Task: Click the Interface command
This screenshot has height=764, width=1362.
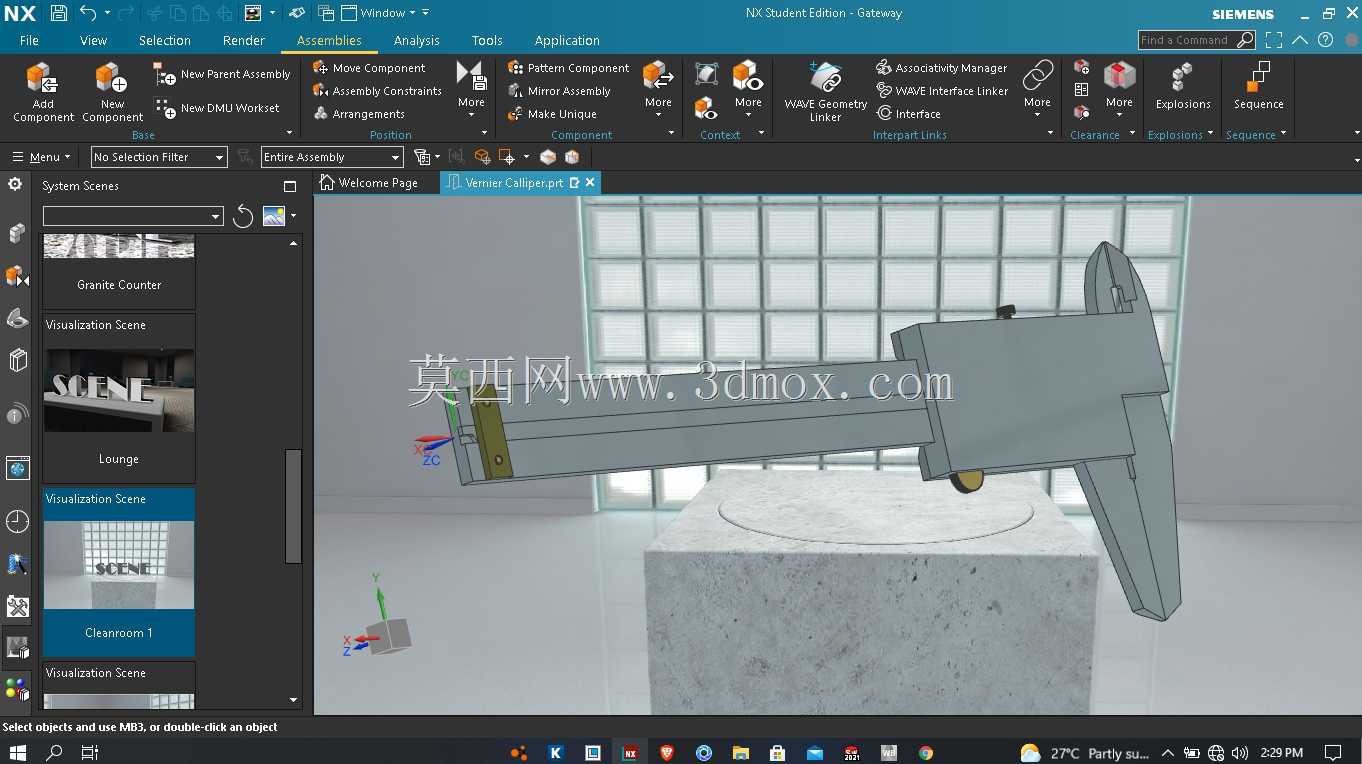Action: (908, 114)
